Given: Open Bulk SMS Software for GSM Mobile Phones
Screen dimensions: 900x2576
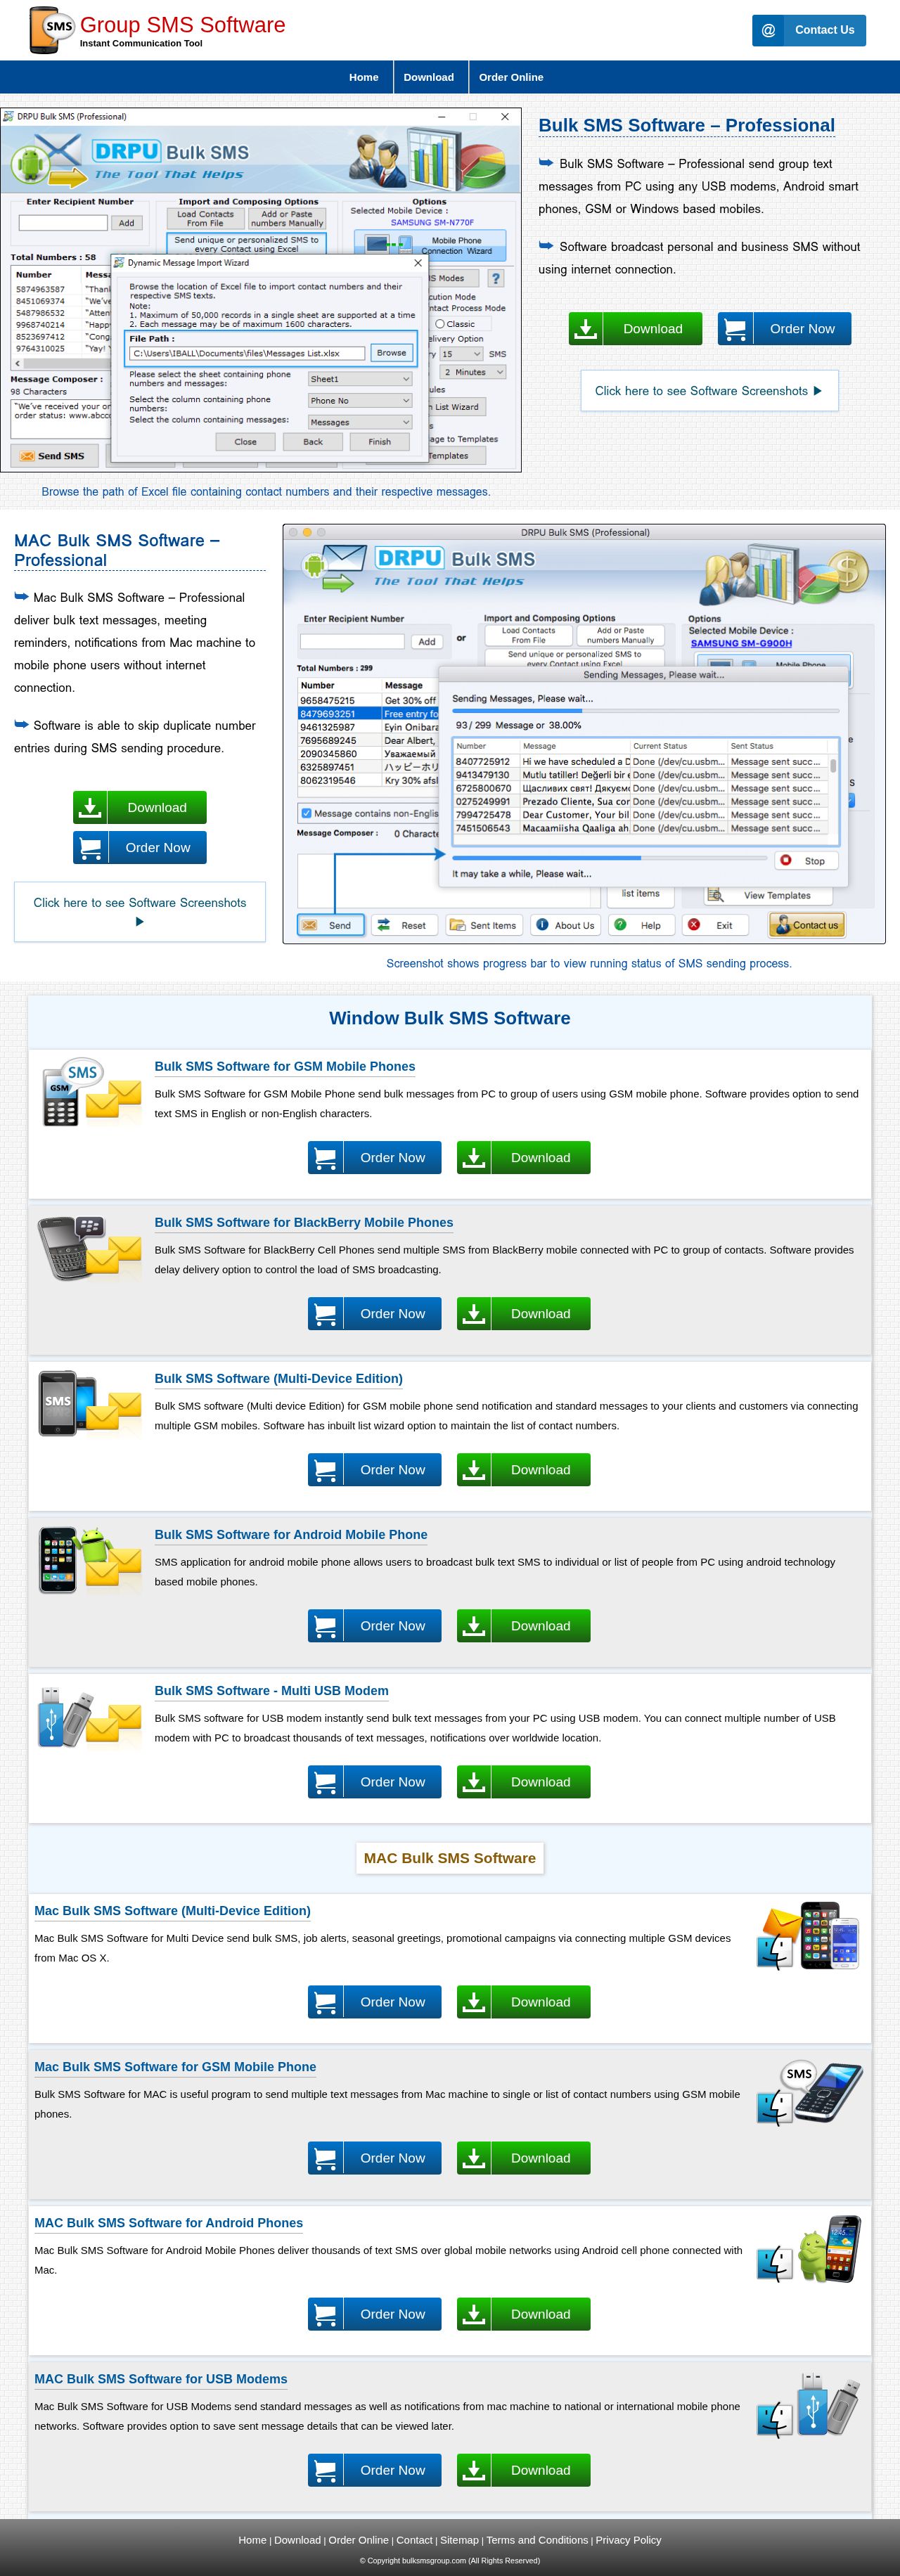Looking at the screenshot, I should pos(284,1066).
